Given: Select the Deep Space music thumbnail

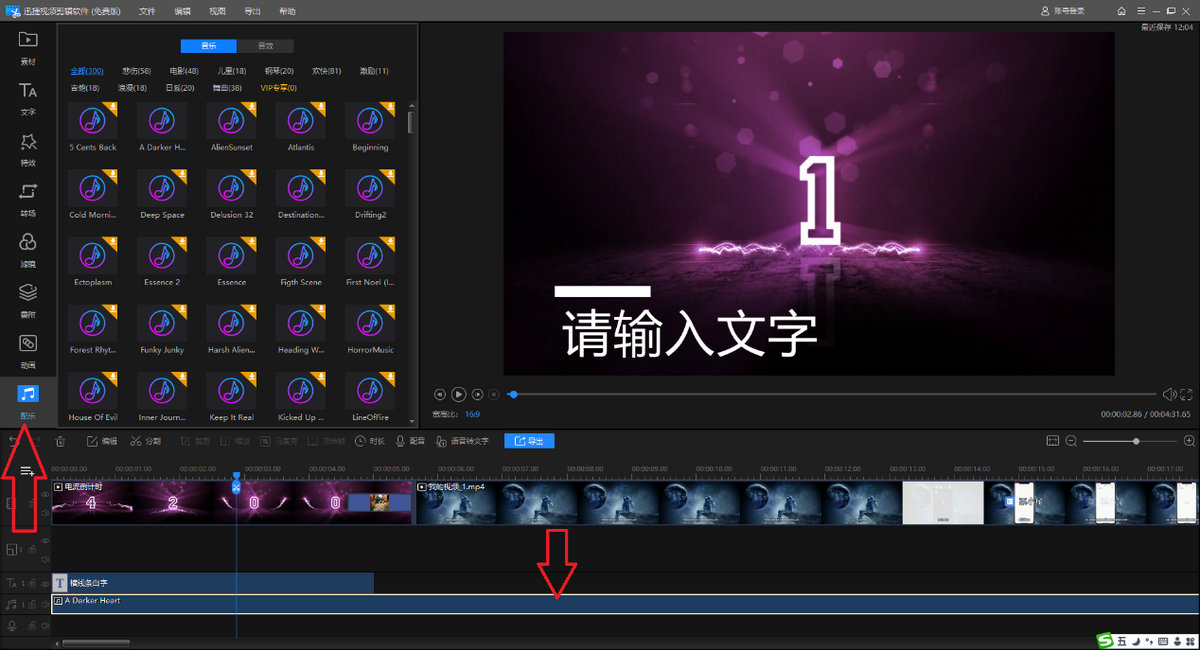Looking at the screenshot, I should [x=162, y=189].
